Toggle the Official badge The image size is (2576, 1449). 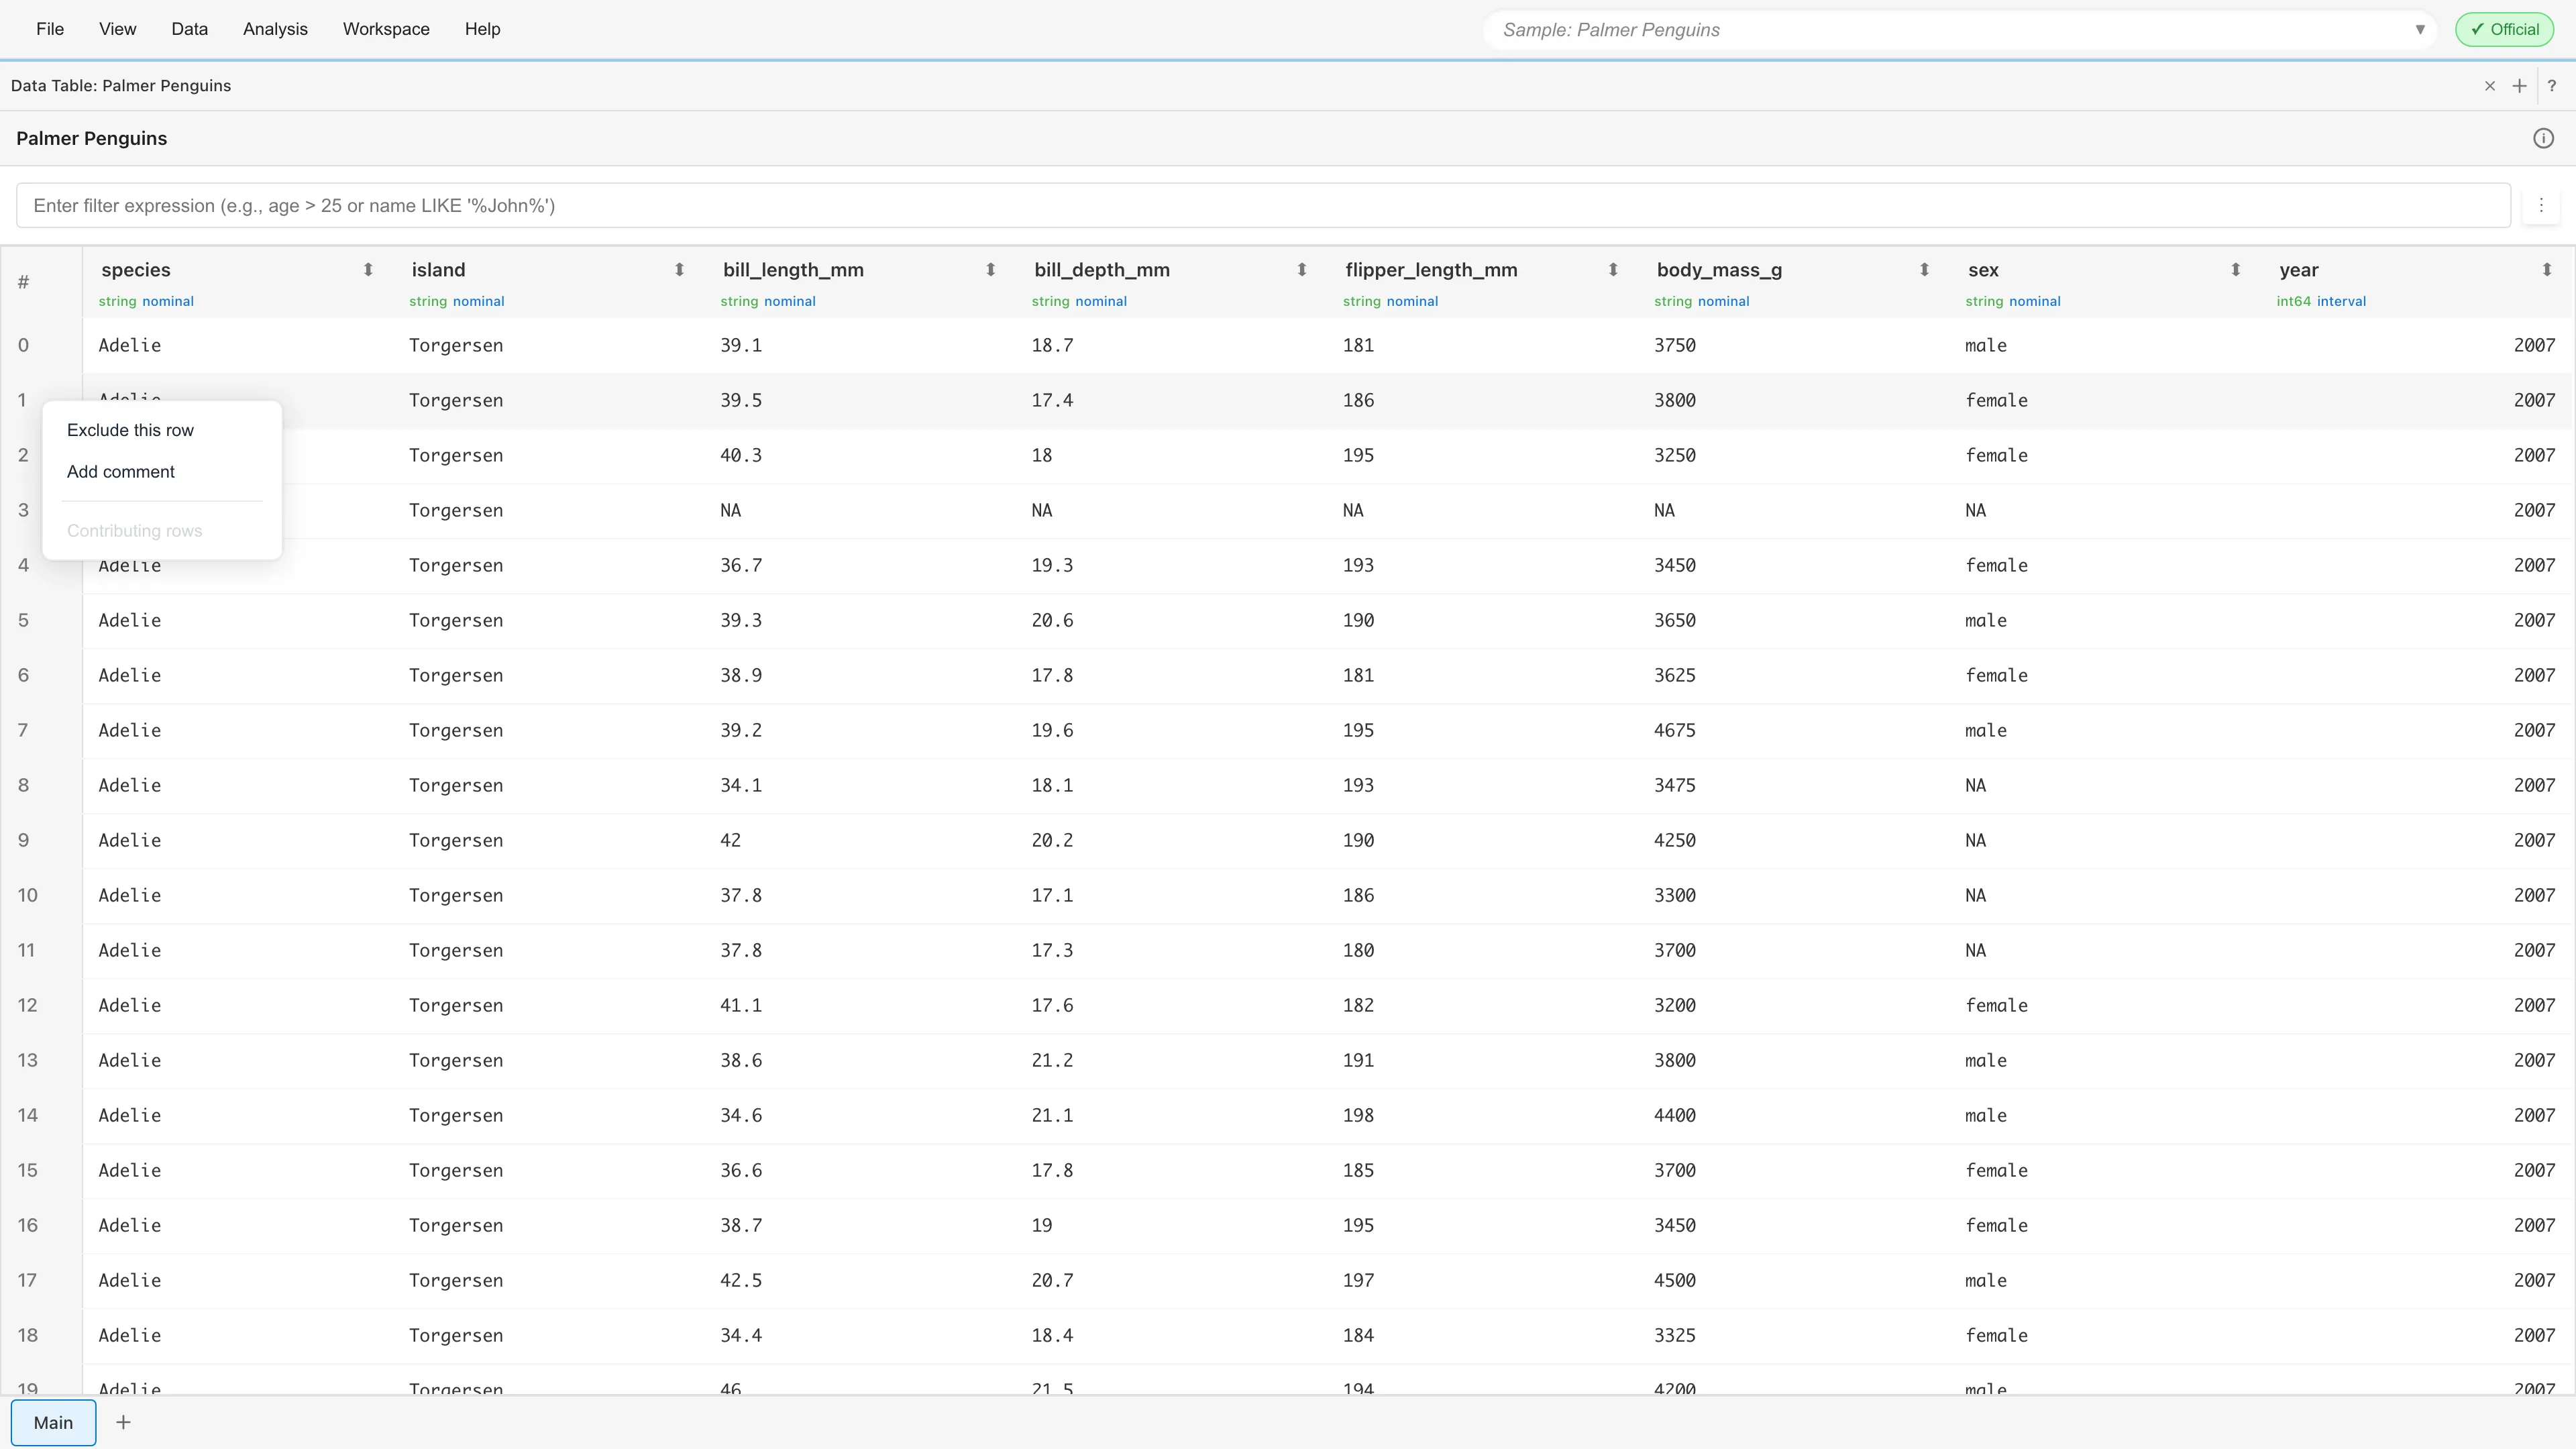point(2504,29)
